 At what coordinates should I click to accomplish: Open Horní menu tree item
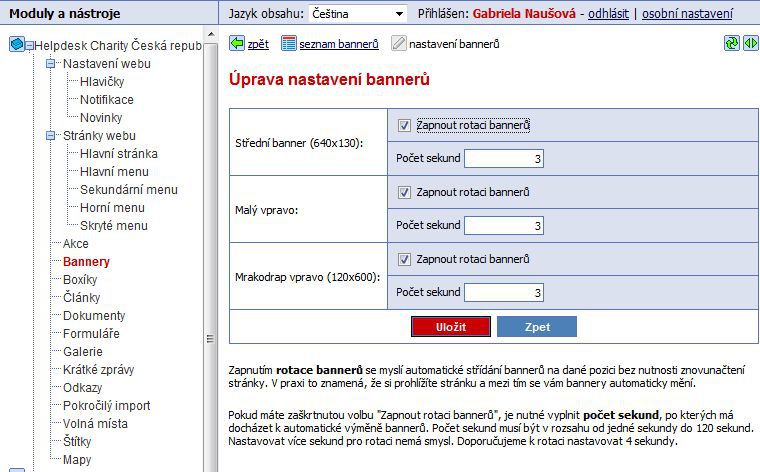(x=112, y=207)
